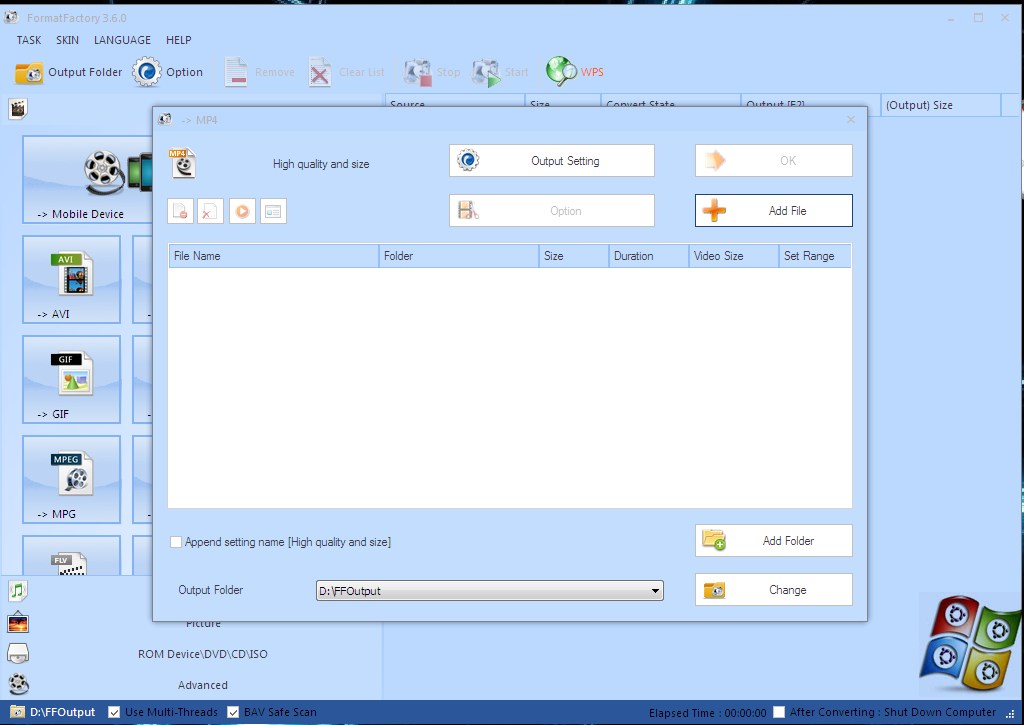Select the Mobile Device conversion tile
The height and width of the screenshot is (725, 1024).
tap(88, 180)
